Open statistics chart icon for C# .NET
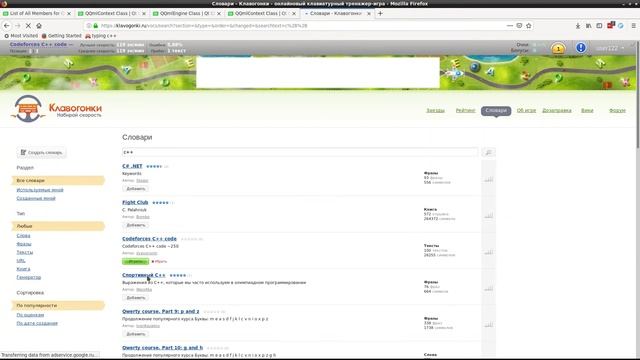This screenshot has width=640, height=360. pos(489,179)
